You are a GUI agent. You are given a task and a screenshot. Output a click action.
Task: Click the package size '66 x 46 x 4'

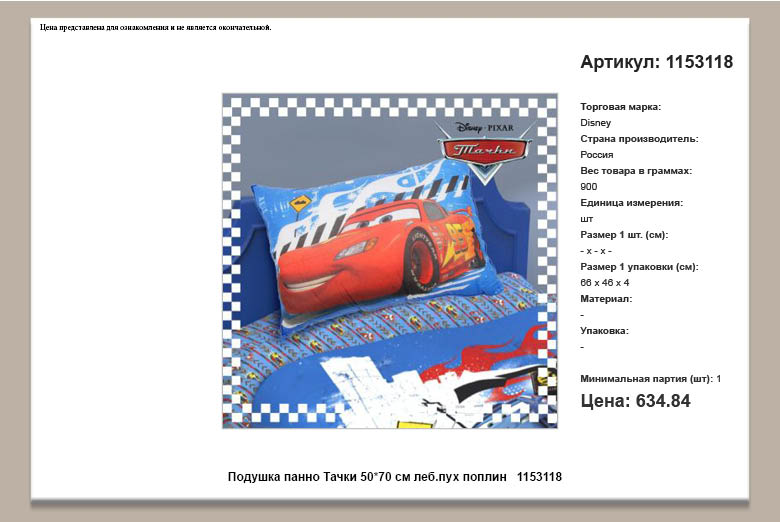click(x=604, y=283)
